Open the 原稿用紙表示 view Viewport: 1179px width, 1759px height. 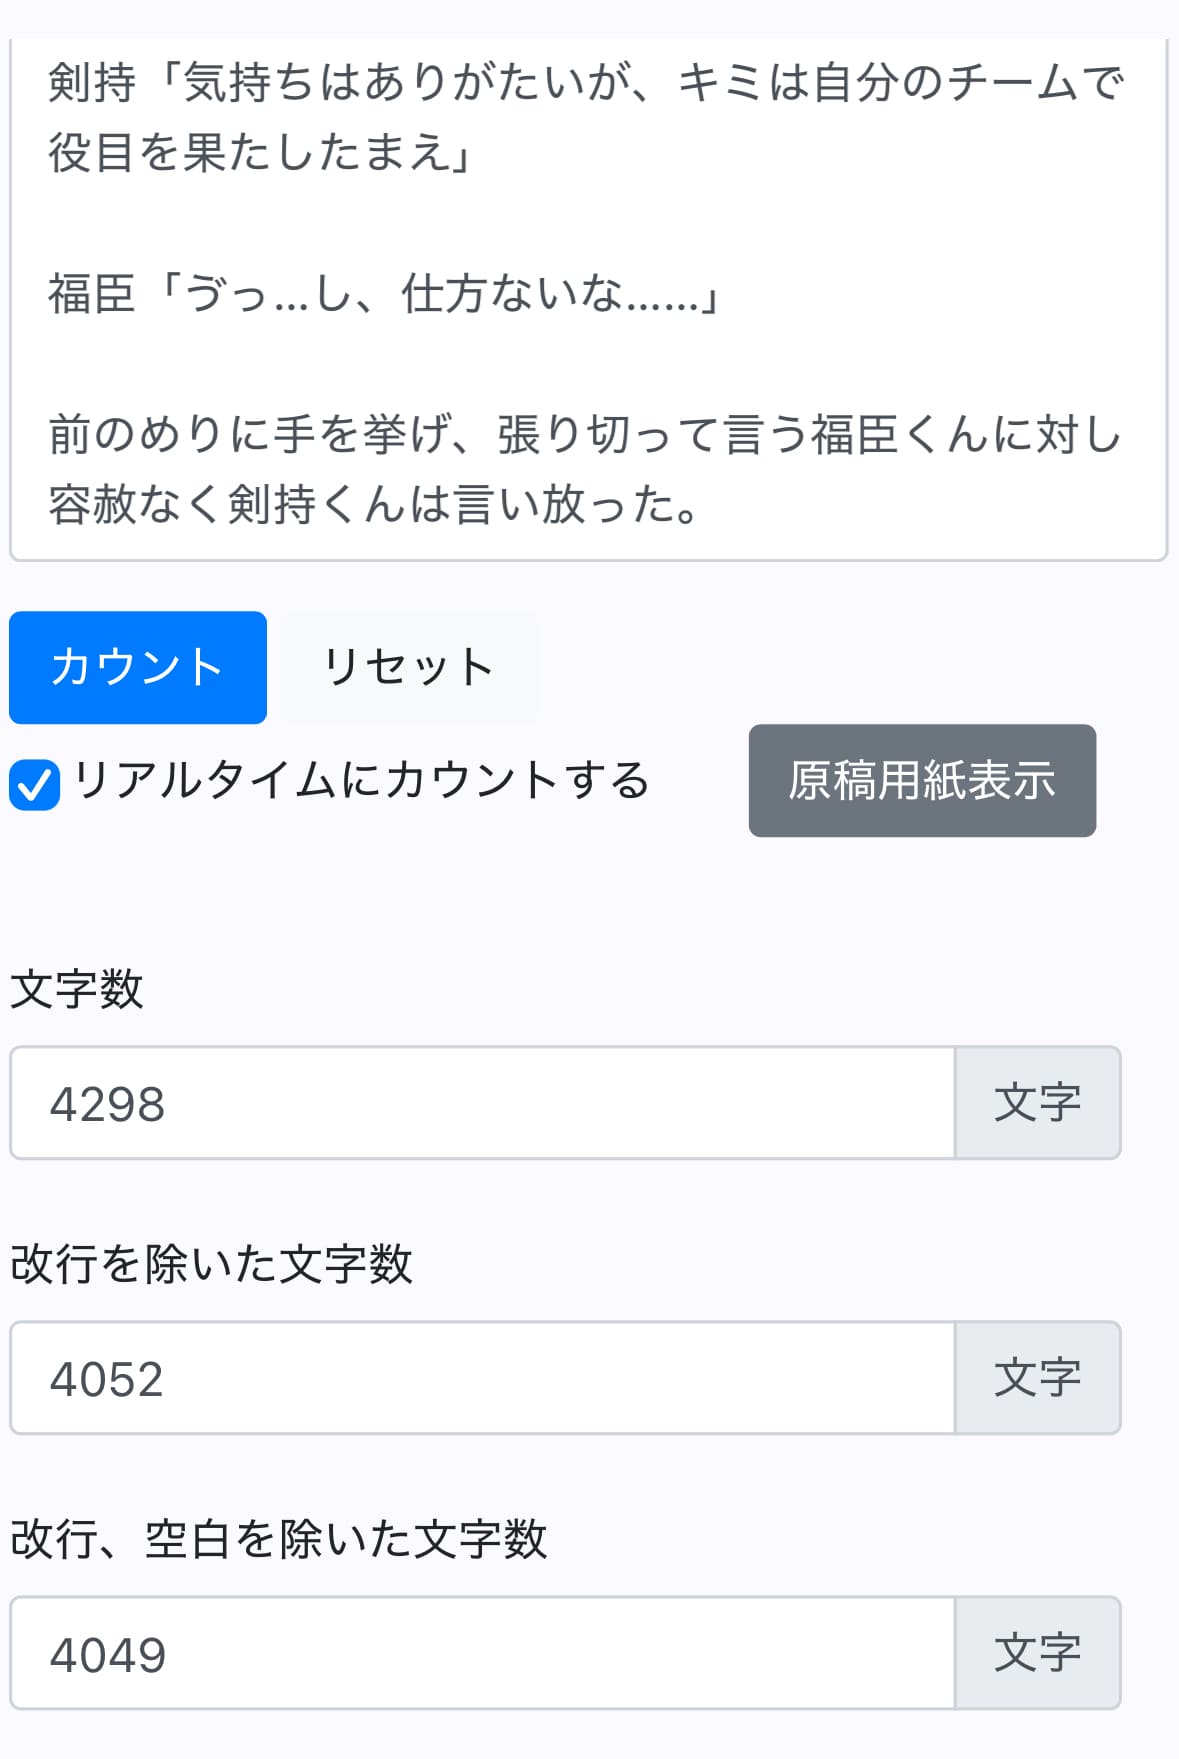pyautogui.click(x=921, y=780)
